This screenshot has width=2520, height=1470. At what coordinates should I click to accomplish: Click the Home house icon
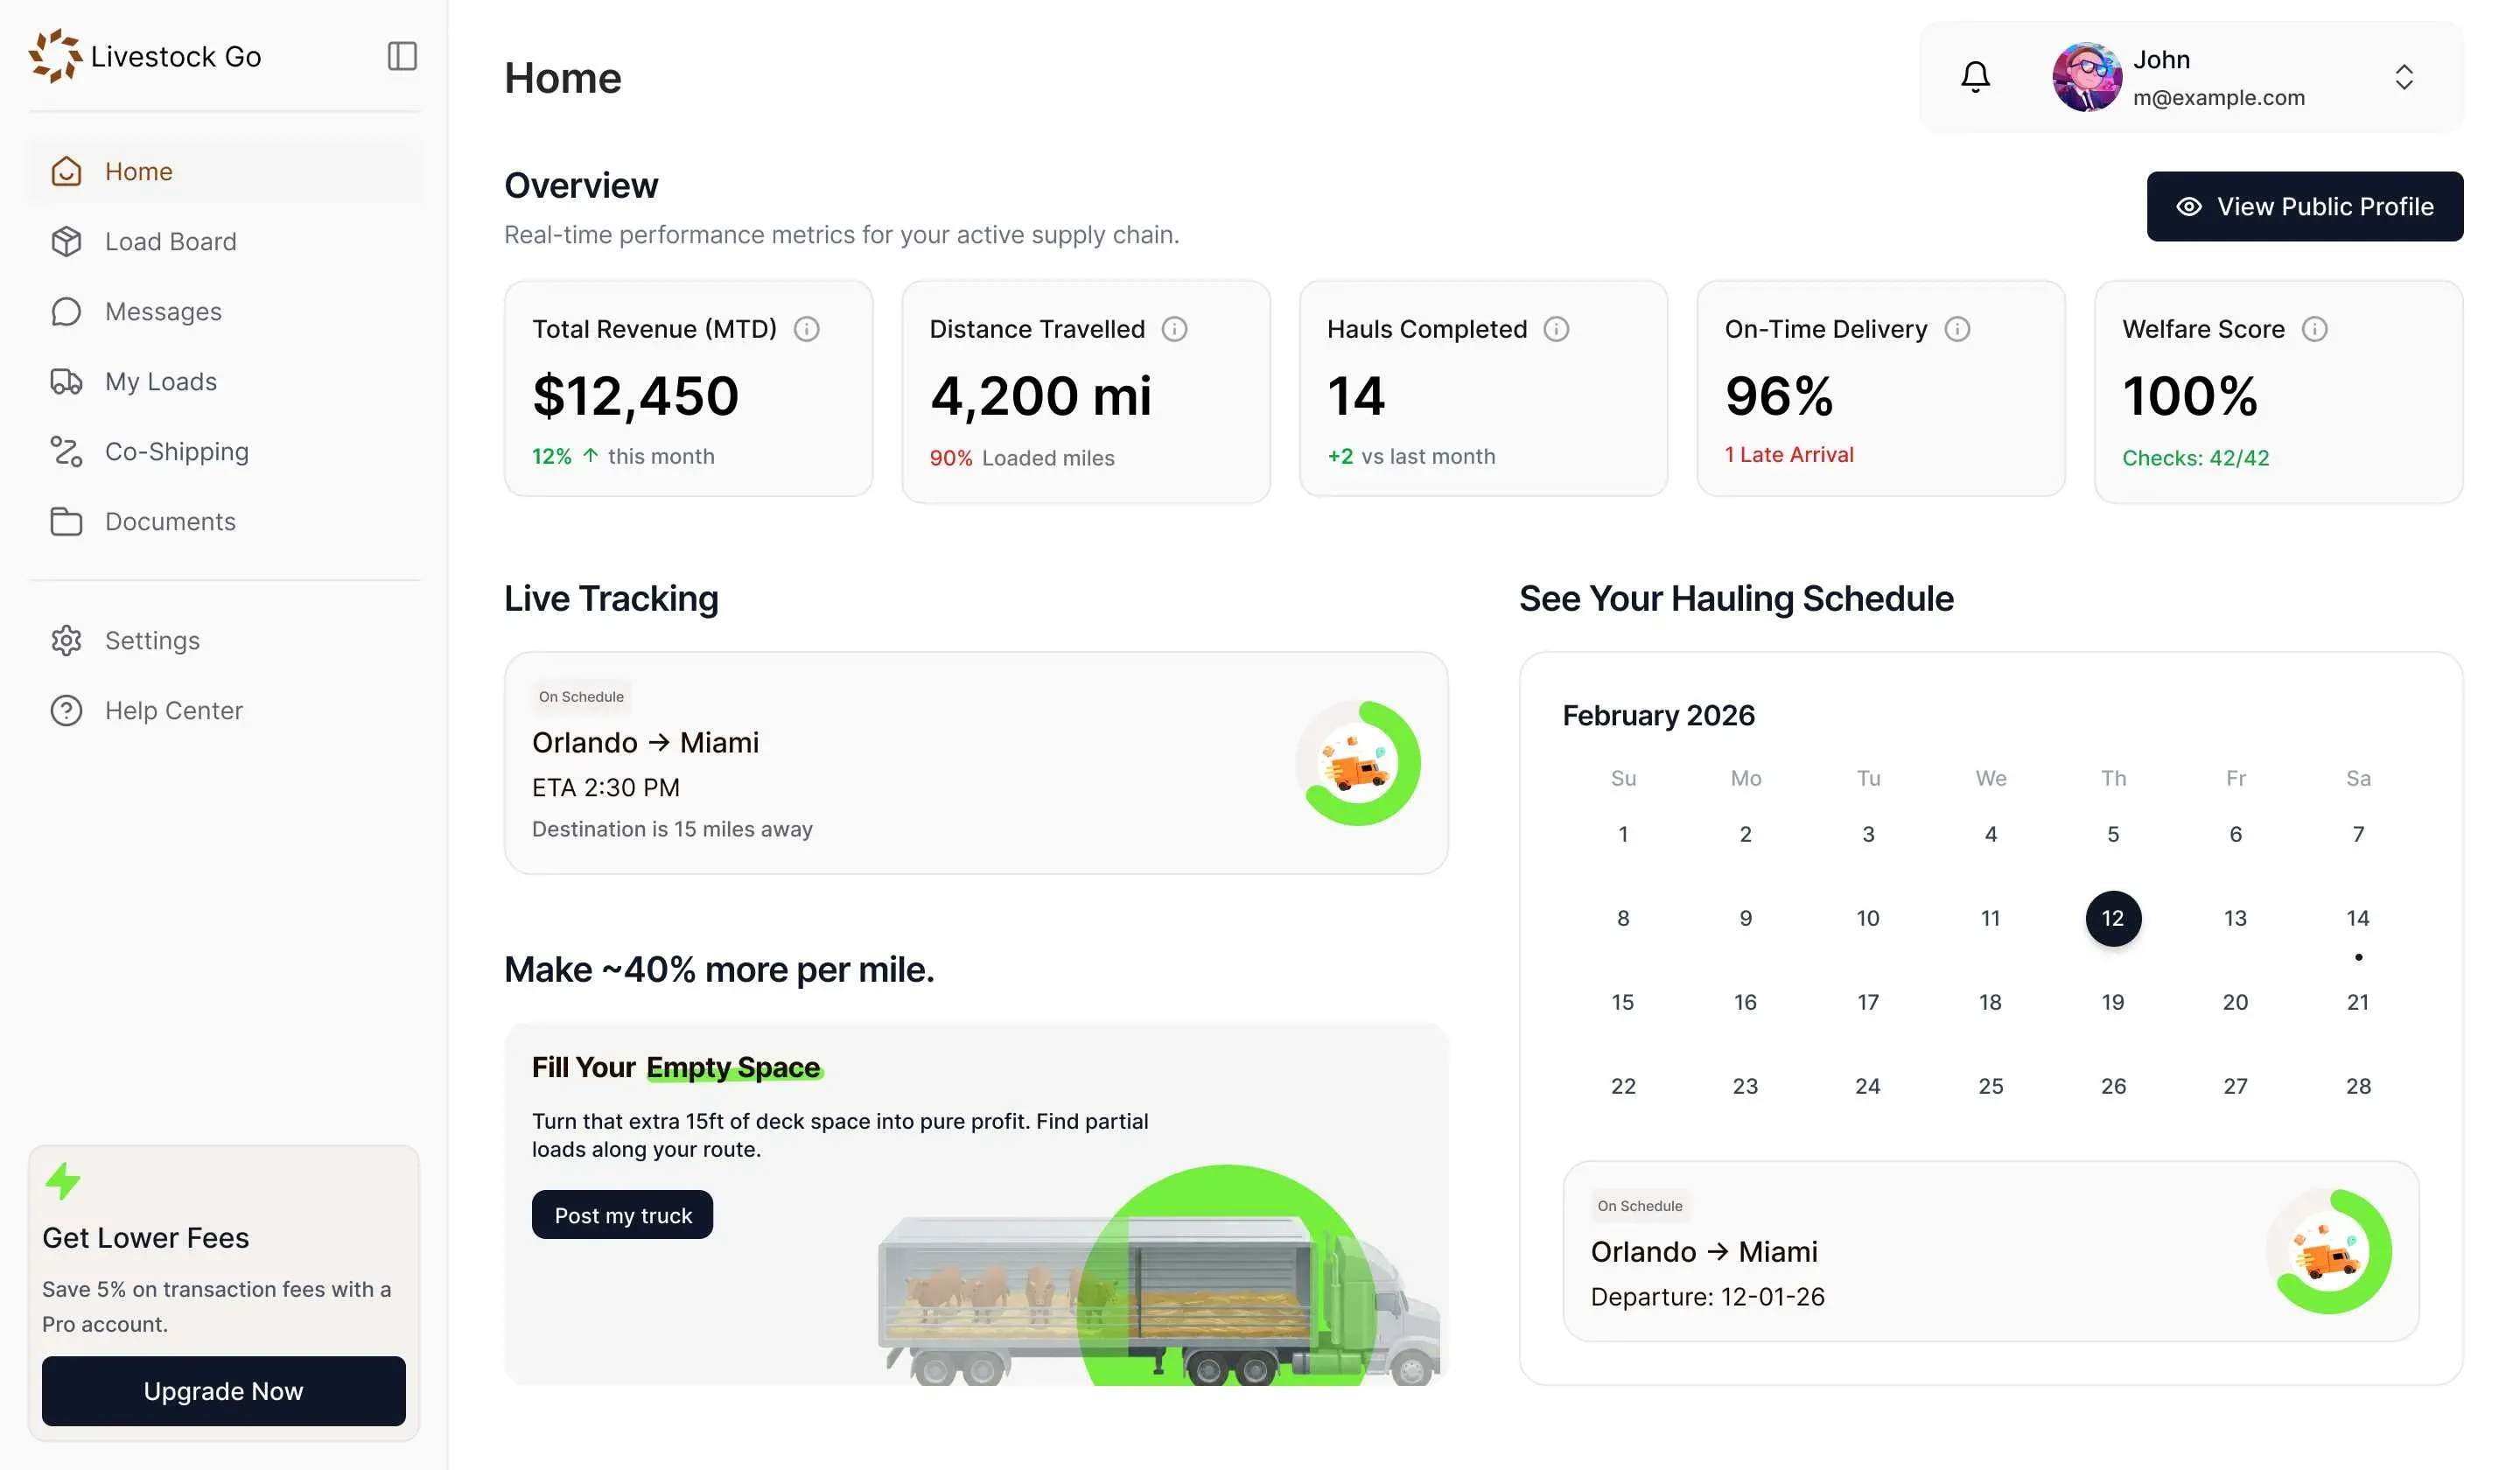(x=66, y=171)
